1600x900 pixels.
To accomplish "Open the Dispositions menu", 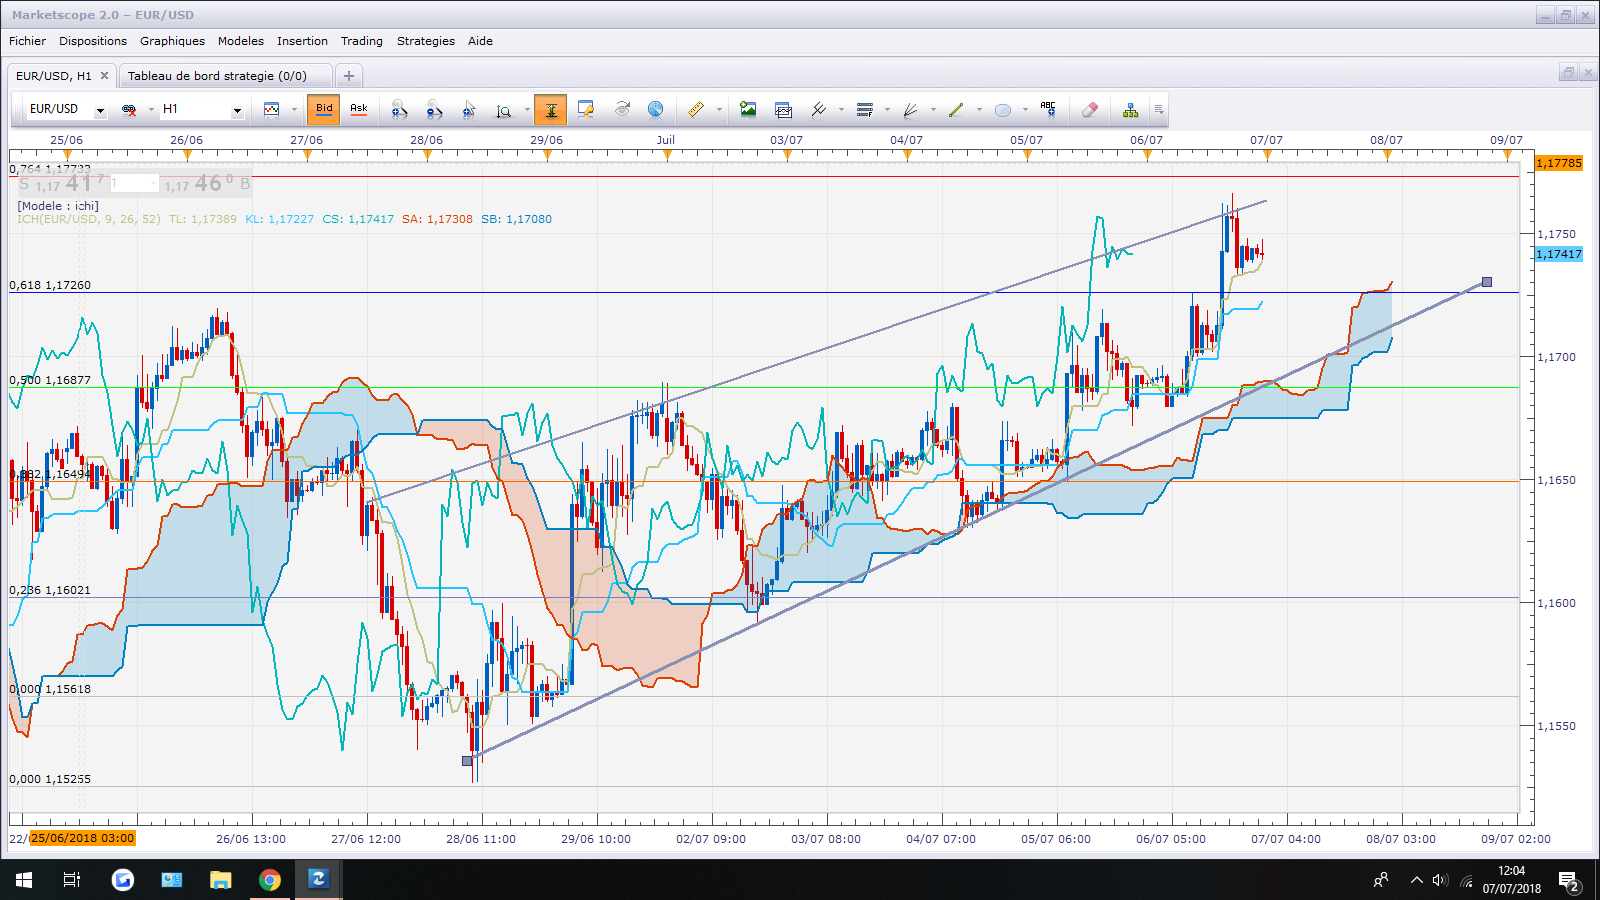I will (x=93, y=41).
